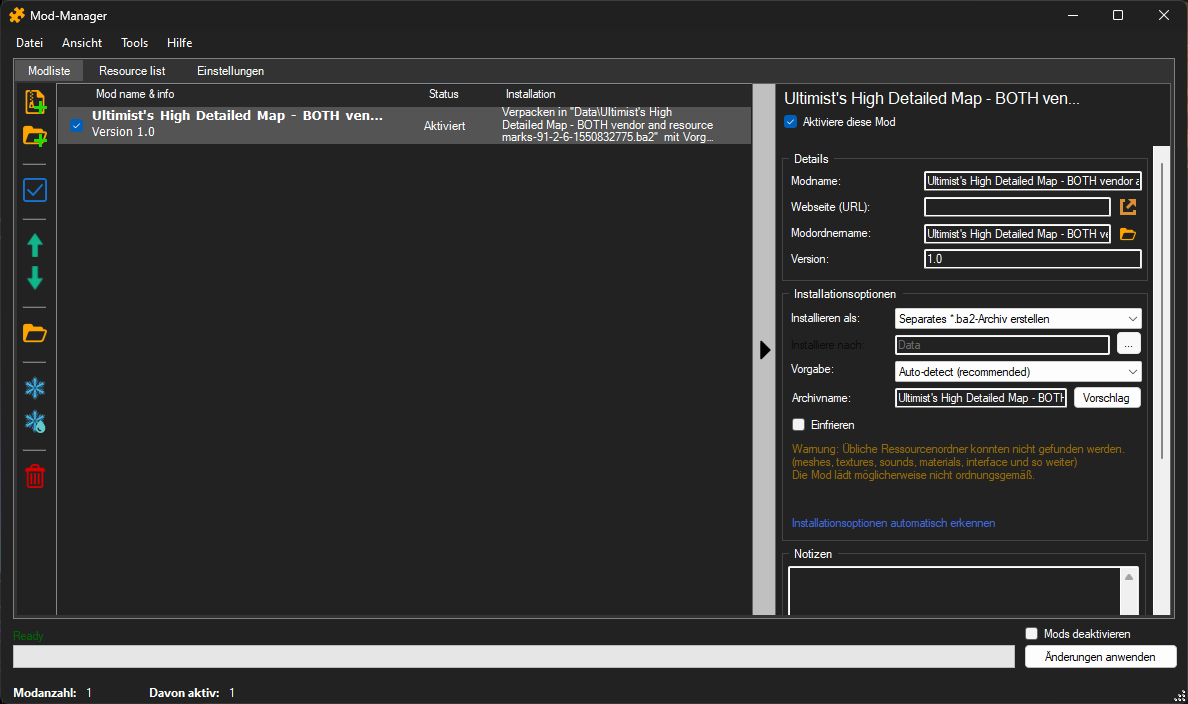Click 'Installationsoptionen automatisch erkennen' link

893,524
